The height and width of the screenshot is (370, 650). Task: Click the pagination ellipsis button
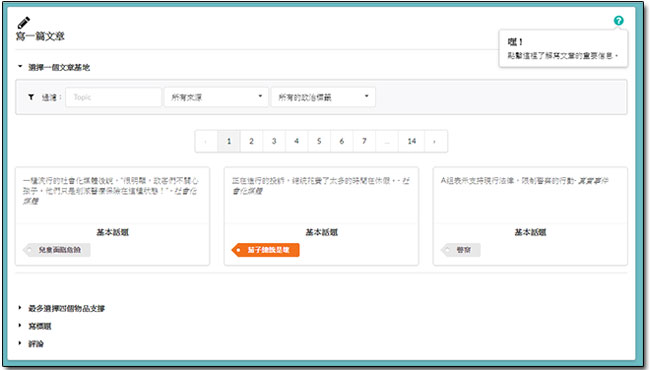387,141
